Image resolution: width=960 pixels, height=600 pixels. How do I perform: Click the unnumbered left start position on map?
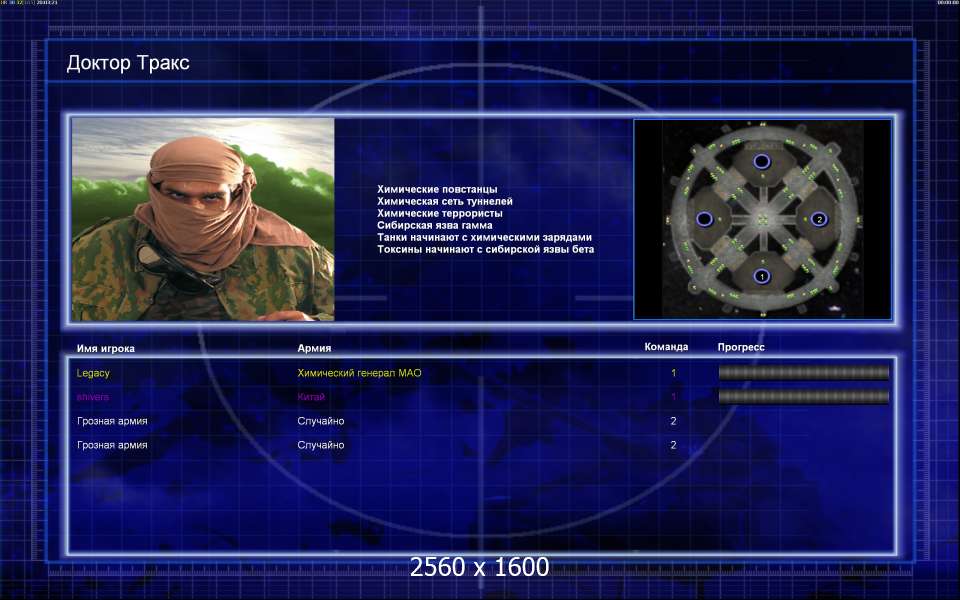705,219
